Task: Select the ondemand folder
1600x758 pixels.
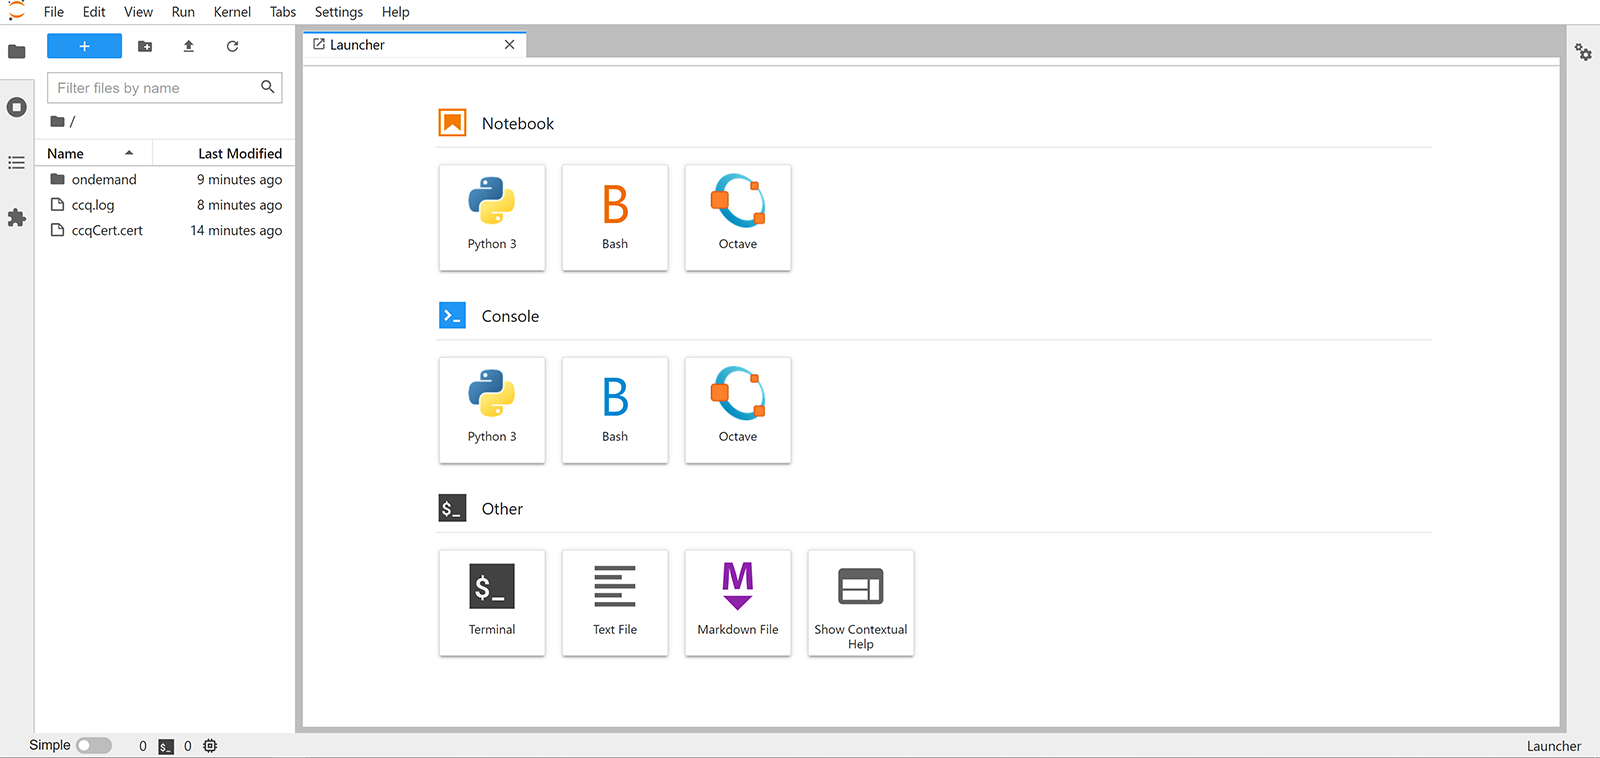Action: point(165,180)
